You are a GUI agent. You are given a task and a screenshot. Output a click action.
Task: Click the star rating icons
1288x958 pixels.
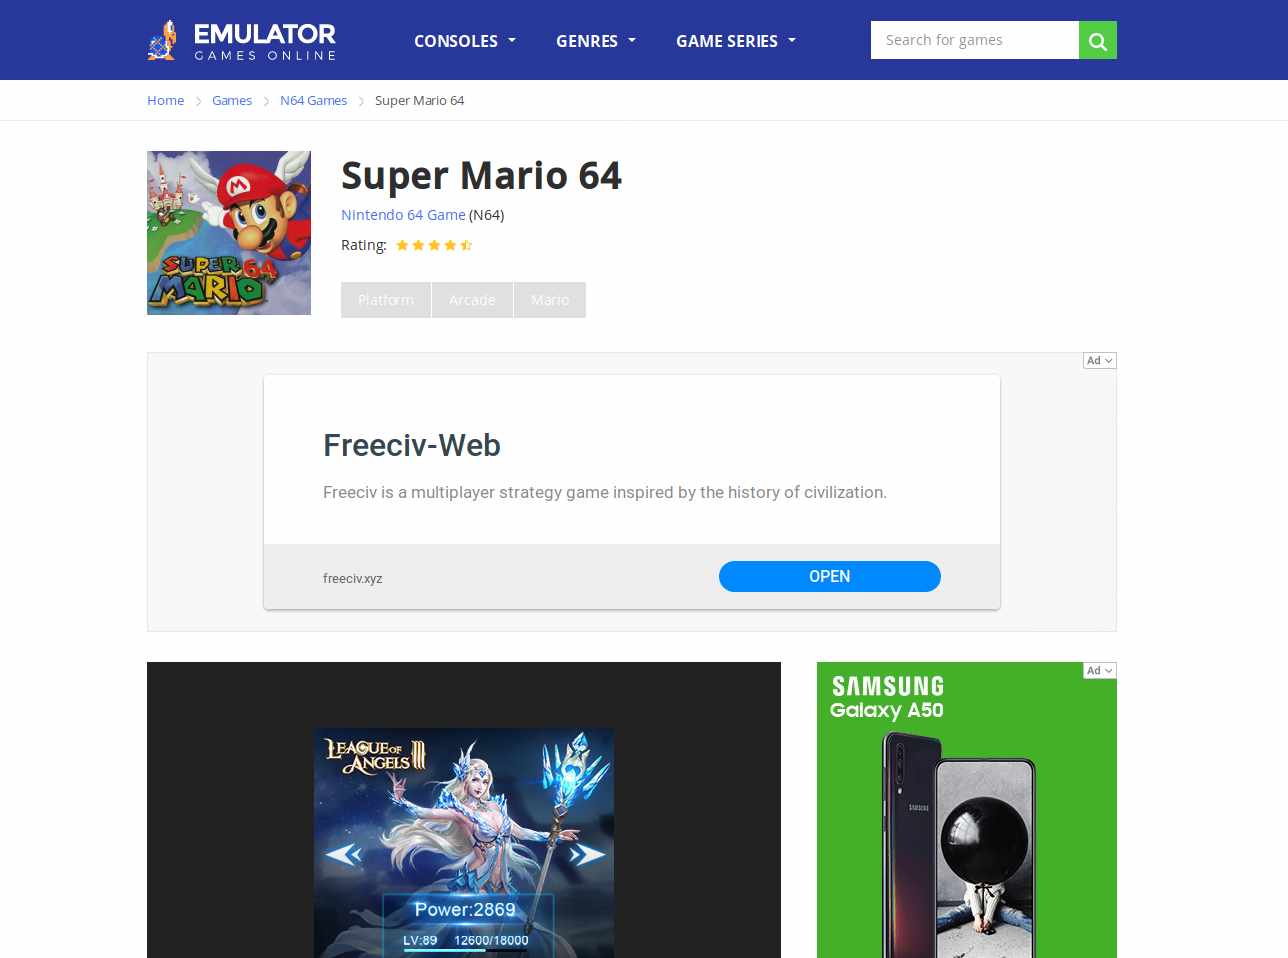434,245
